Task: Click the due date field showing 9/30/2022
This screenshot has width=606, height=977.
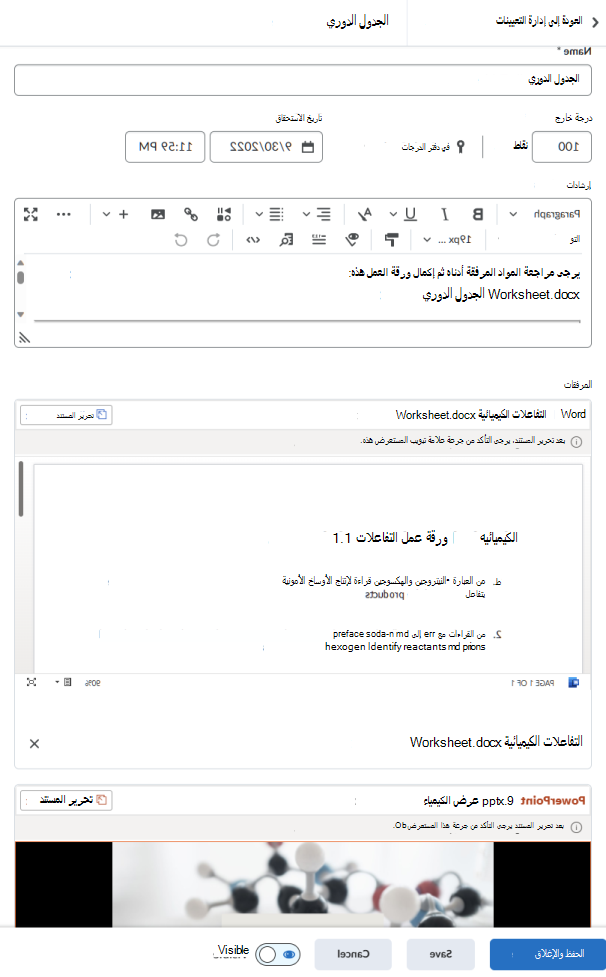Action: point(266,147)
